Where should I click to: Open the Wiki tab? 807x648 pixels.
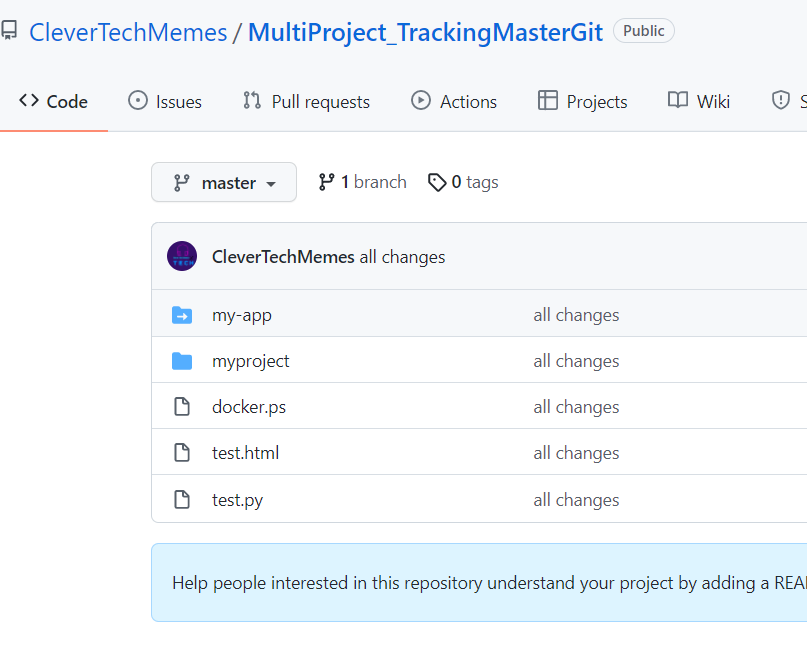[x=699, y=101]
